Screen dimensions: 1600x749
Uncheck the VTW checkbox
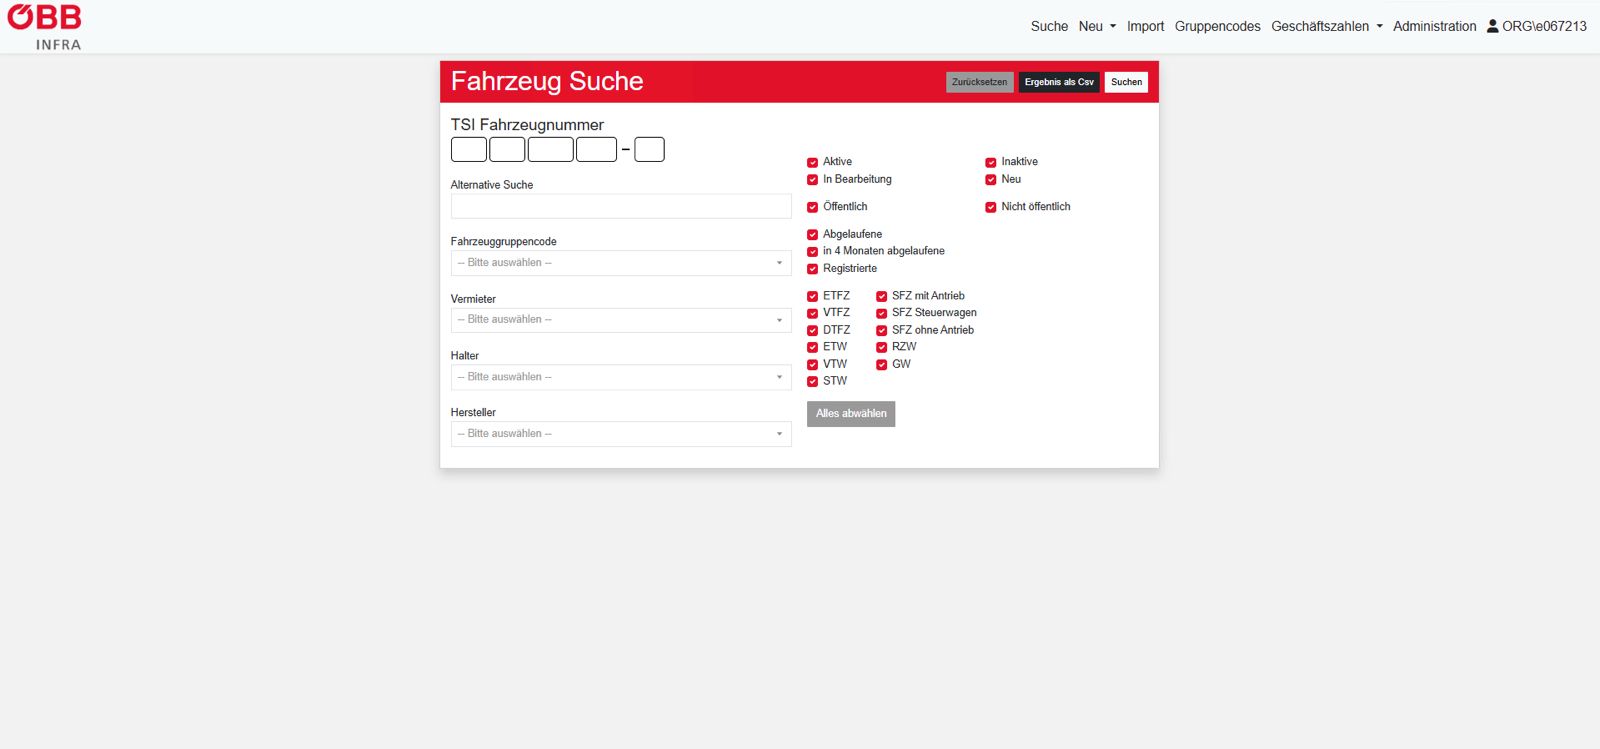pos(812,365)
